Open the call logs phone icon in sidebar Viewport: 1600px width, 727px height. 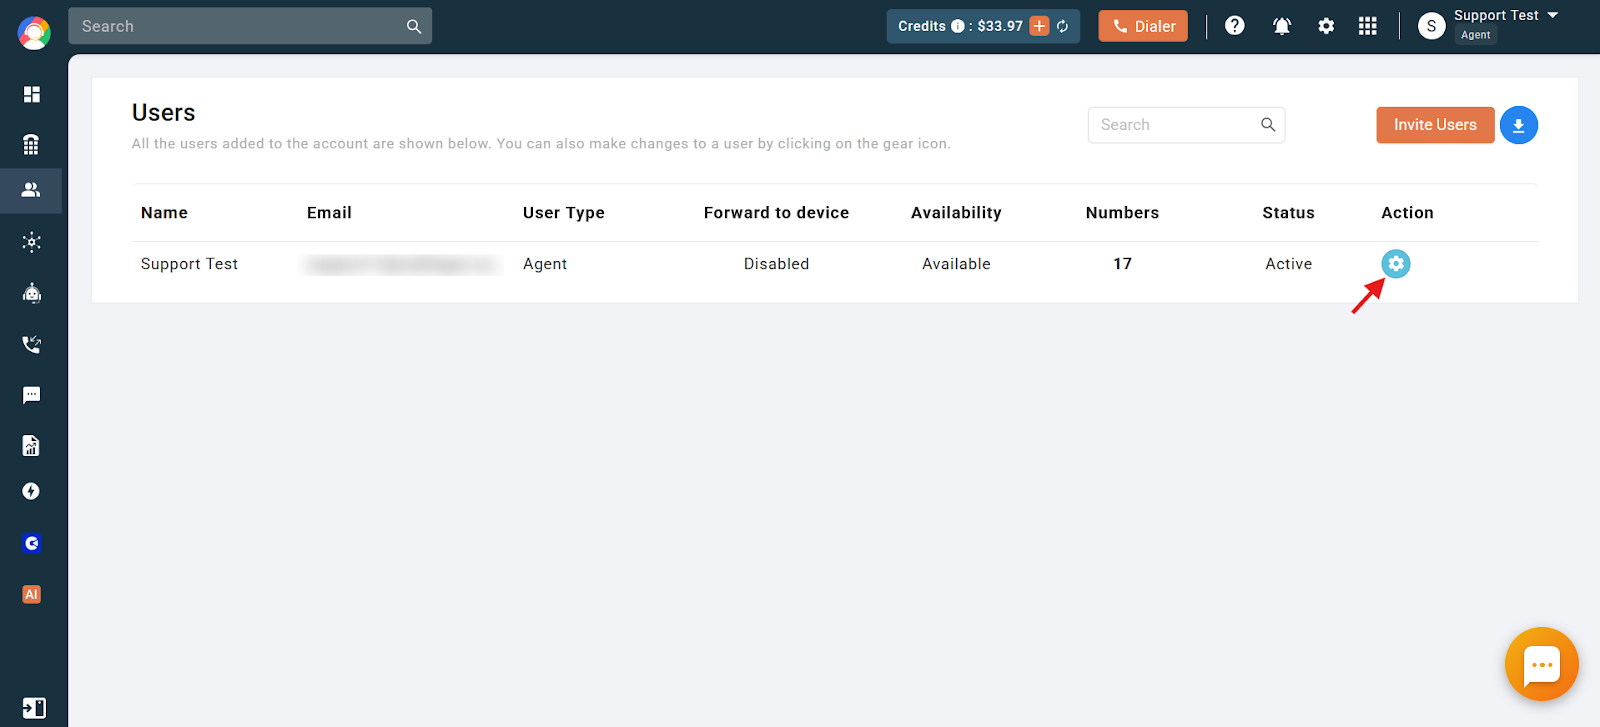32,344
